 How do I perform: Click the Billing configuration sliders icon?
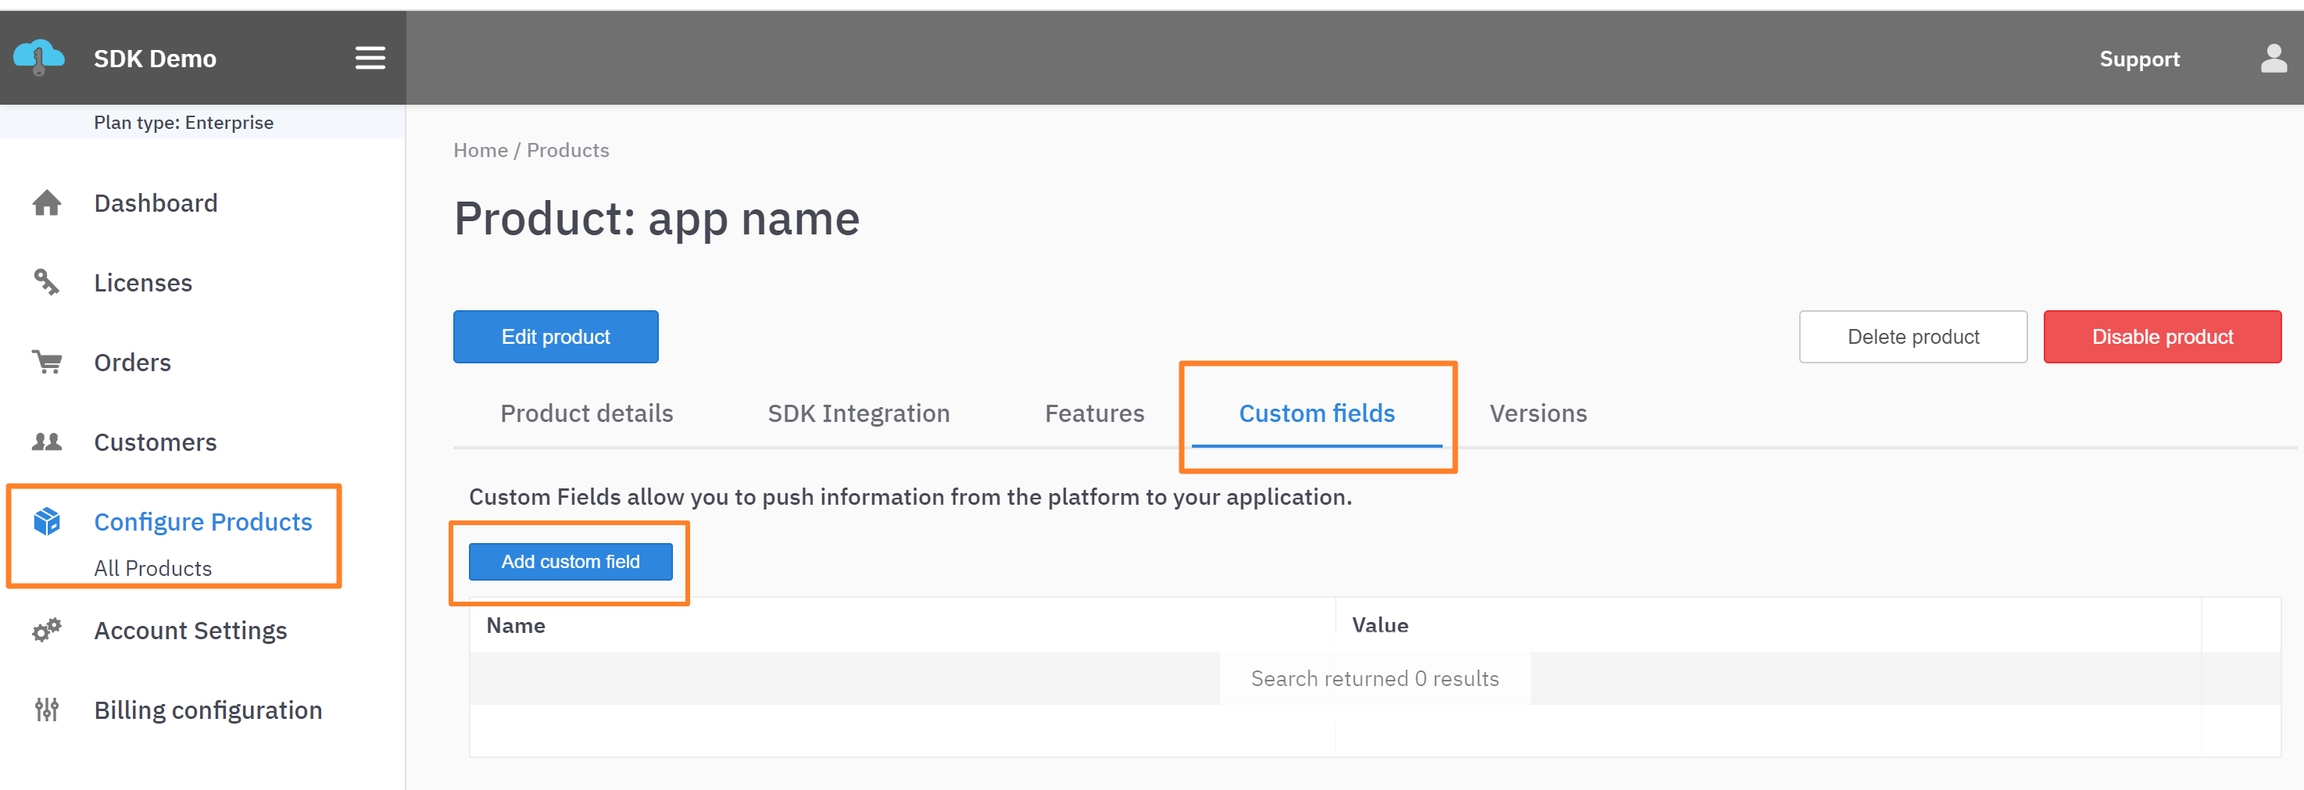(47, 710)
